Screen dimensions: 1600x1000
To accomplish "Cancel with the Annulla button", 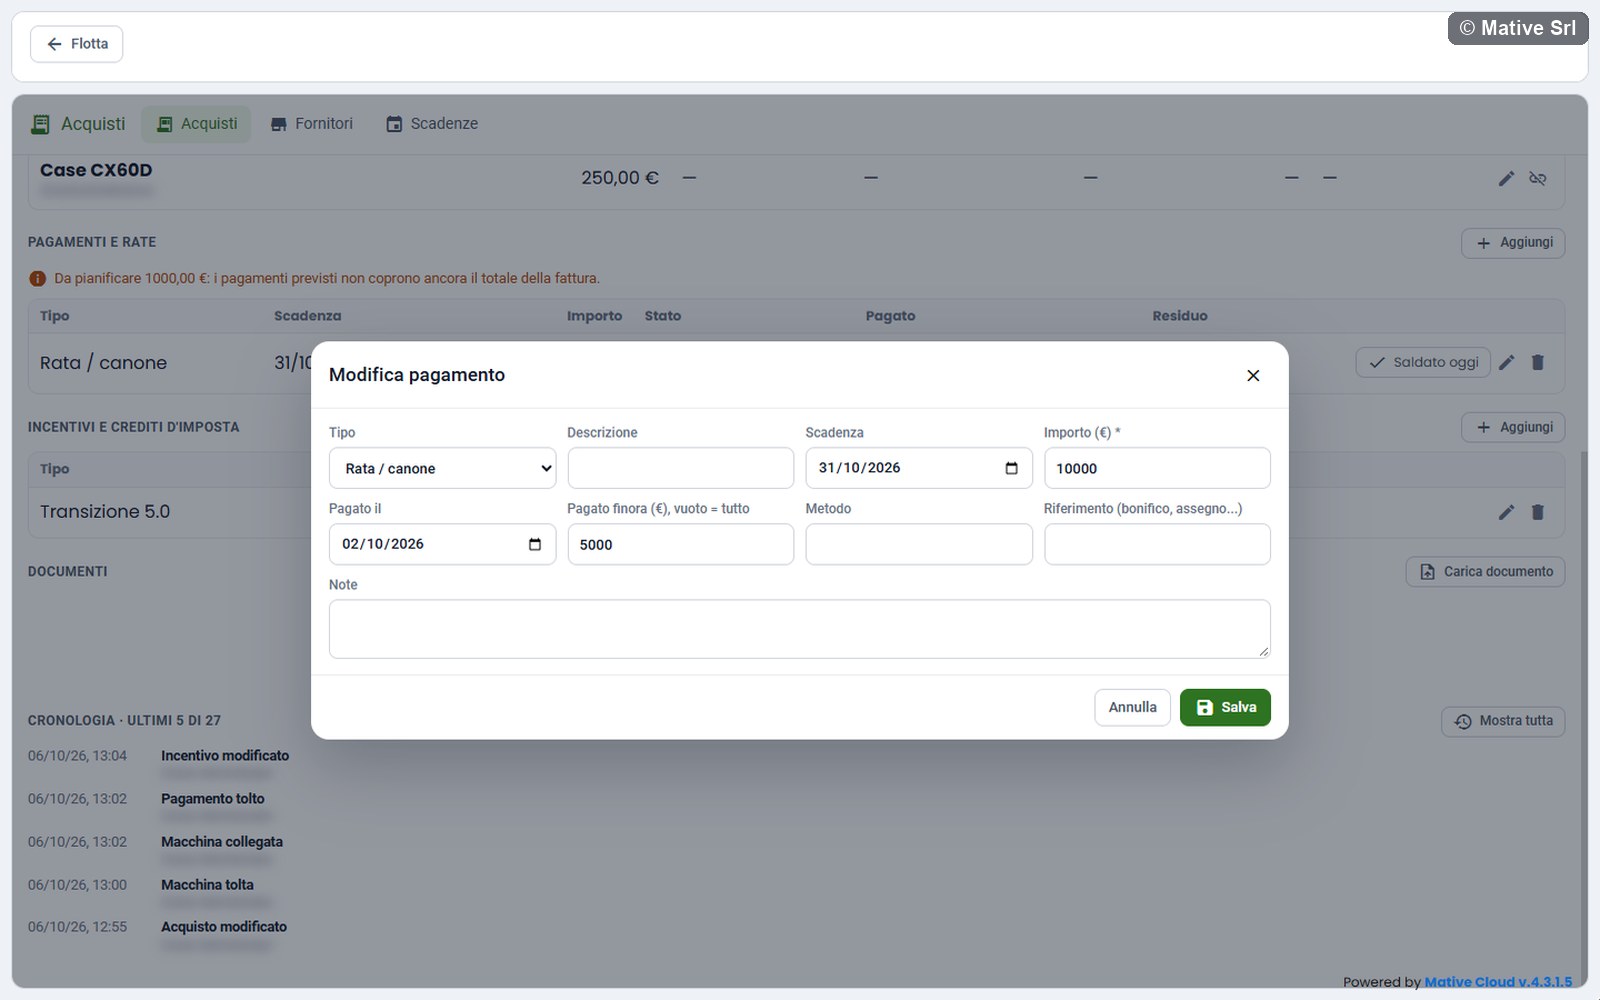I will tap(1132, 707).
